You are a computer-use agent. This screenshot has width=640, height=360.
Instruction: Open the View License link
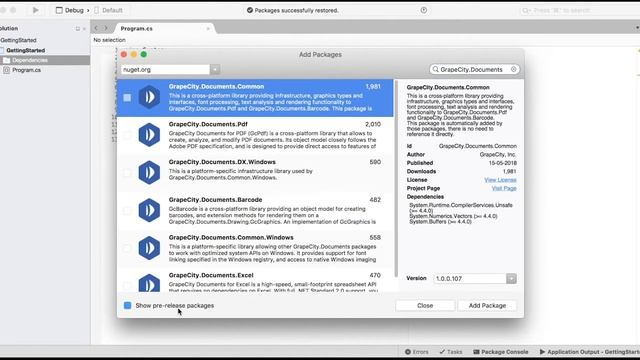tap(500, 180)
